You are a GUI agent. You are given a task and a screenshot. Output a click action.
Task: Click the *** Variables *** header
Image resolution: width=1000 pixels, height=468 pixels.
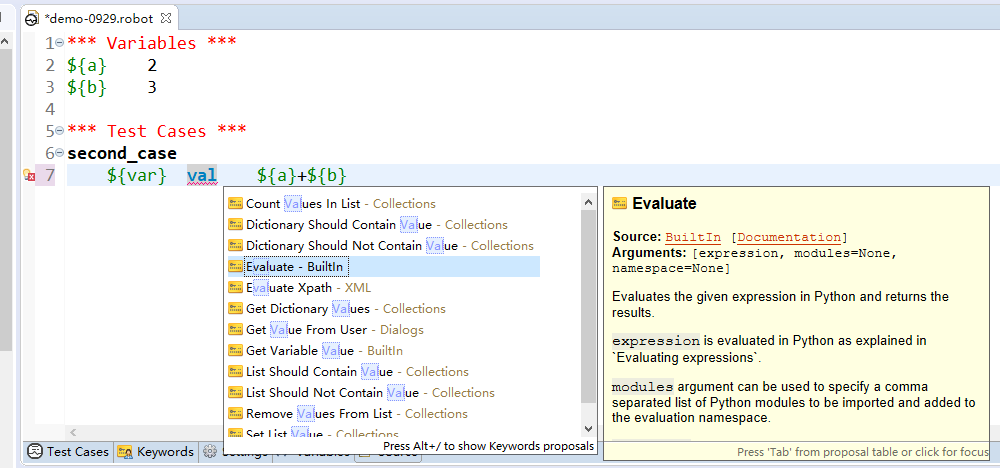(152, 43)
